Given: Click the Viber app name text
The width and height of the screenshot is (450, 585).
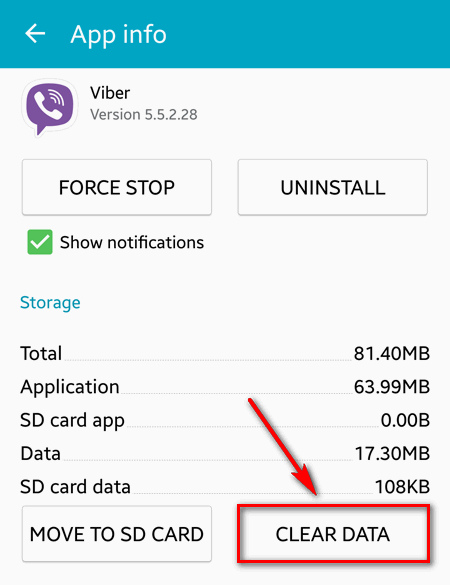Looking at the screenshot, I should 110,93.
